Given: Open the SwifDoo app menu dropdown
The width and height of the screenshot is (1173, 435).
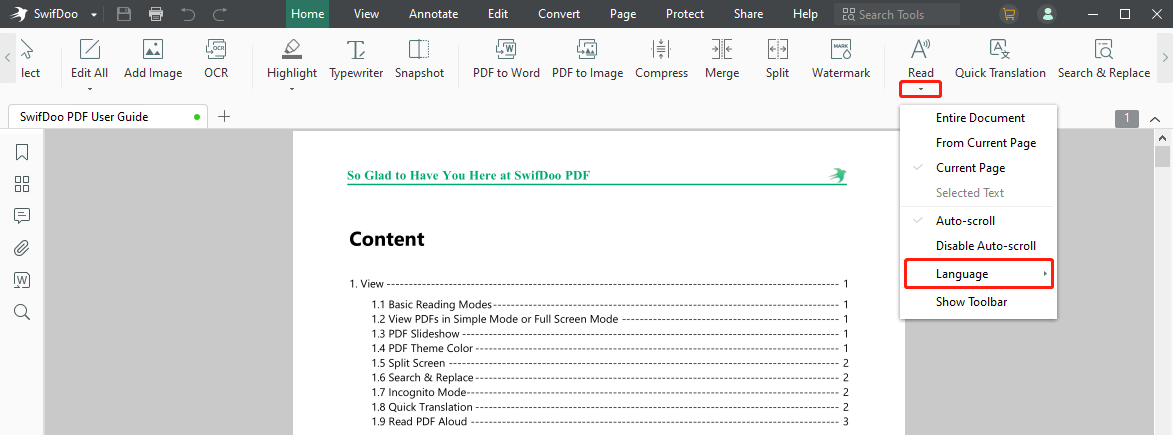Looking at the screenshot, I should point(94,14).
